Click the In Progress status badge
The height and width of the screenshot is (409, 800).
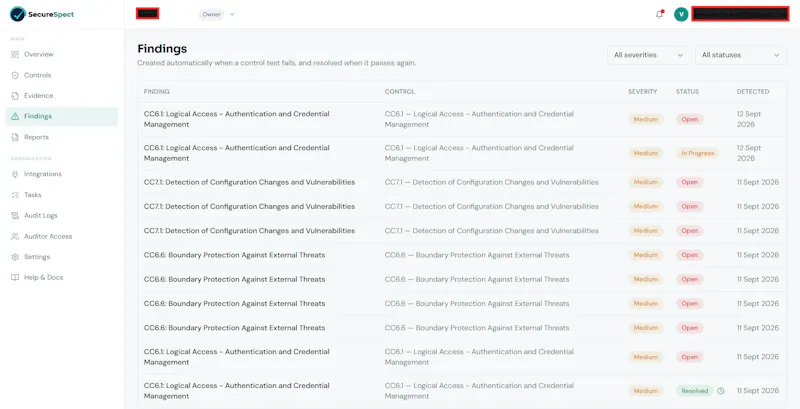[x=697, y=153]
